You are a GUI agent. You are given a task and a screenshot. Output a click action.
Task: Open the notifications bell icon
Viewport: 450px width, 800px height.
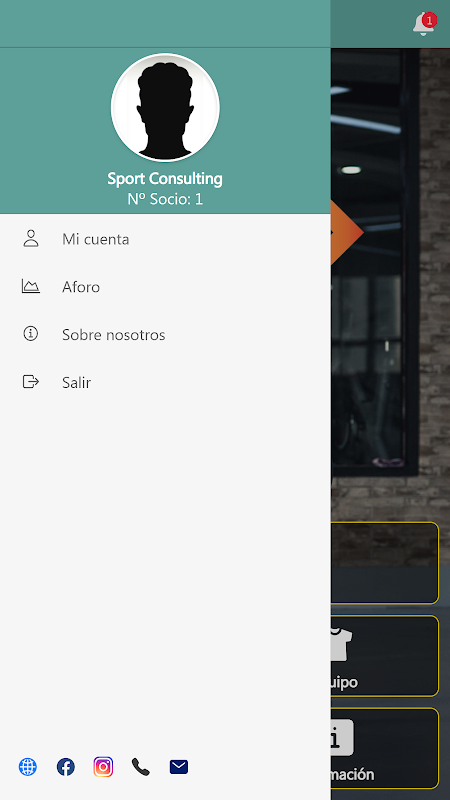pos(423,24)
